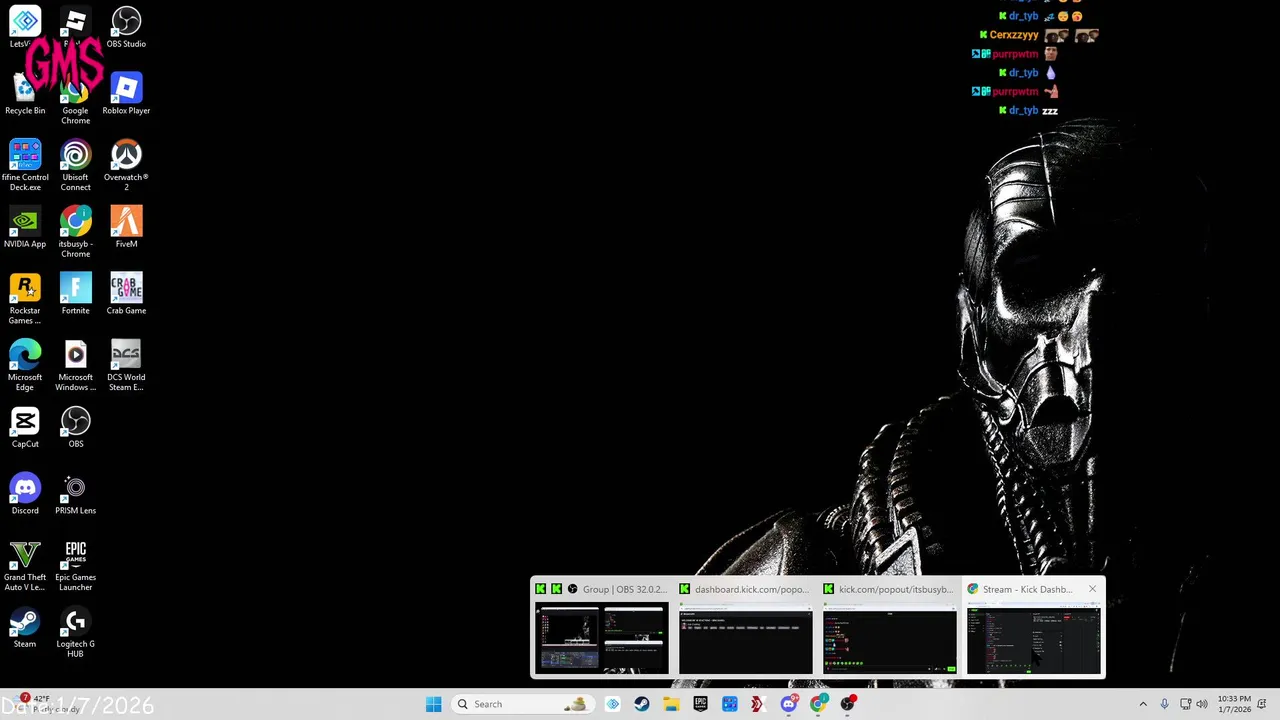Open OBS from the taskbar
Image resolution: width=1280 pixels, height=720 pixels.
[848, 704]
